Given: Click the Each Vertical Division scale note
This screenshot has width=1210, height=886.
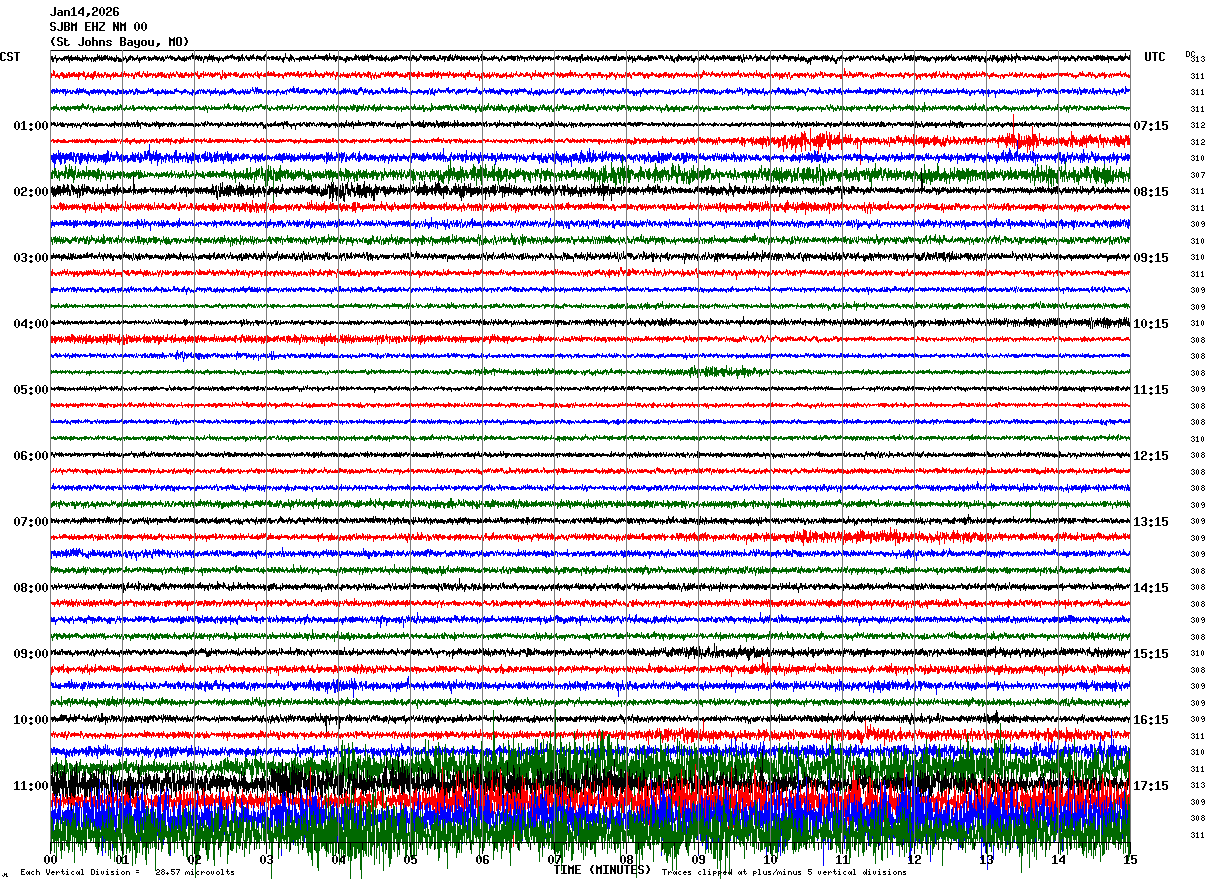Looking at the screenshot, I should click(128, 873).
